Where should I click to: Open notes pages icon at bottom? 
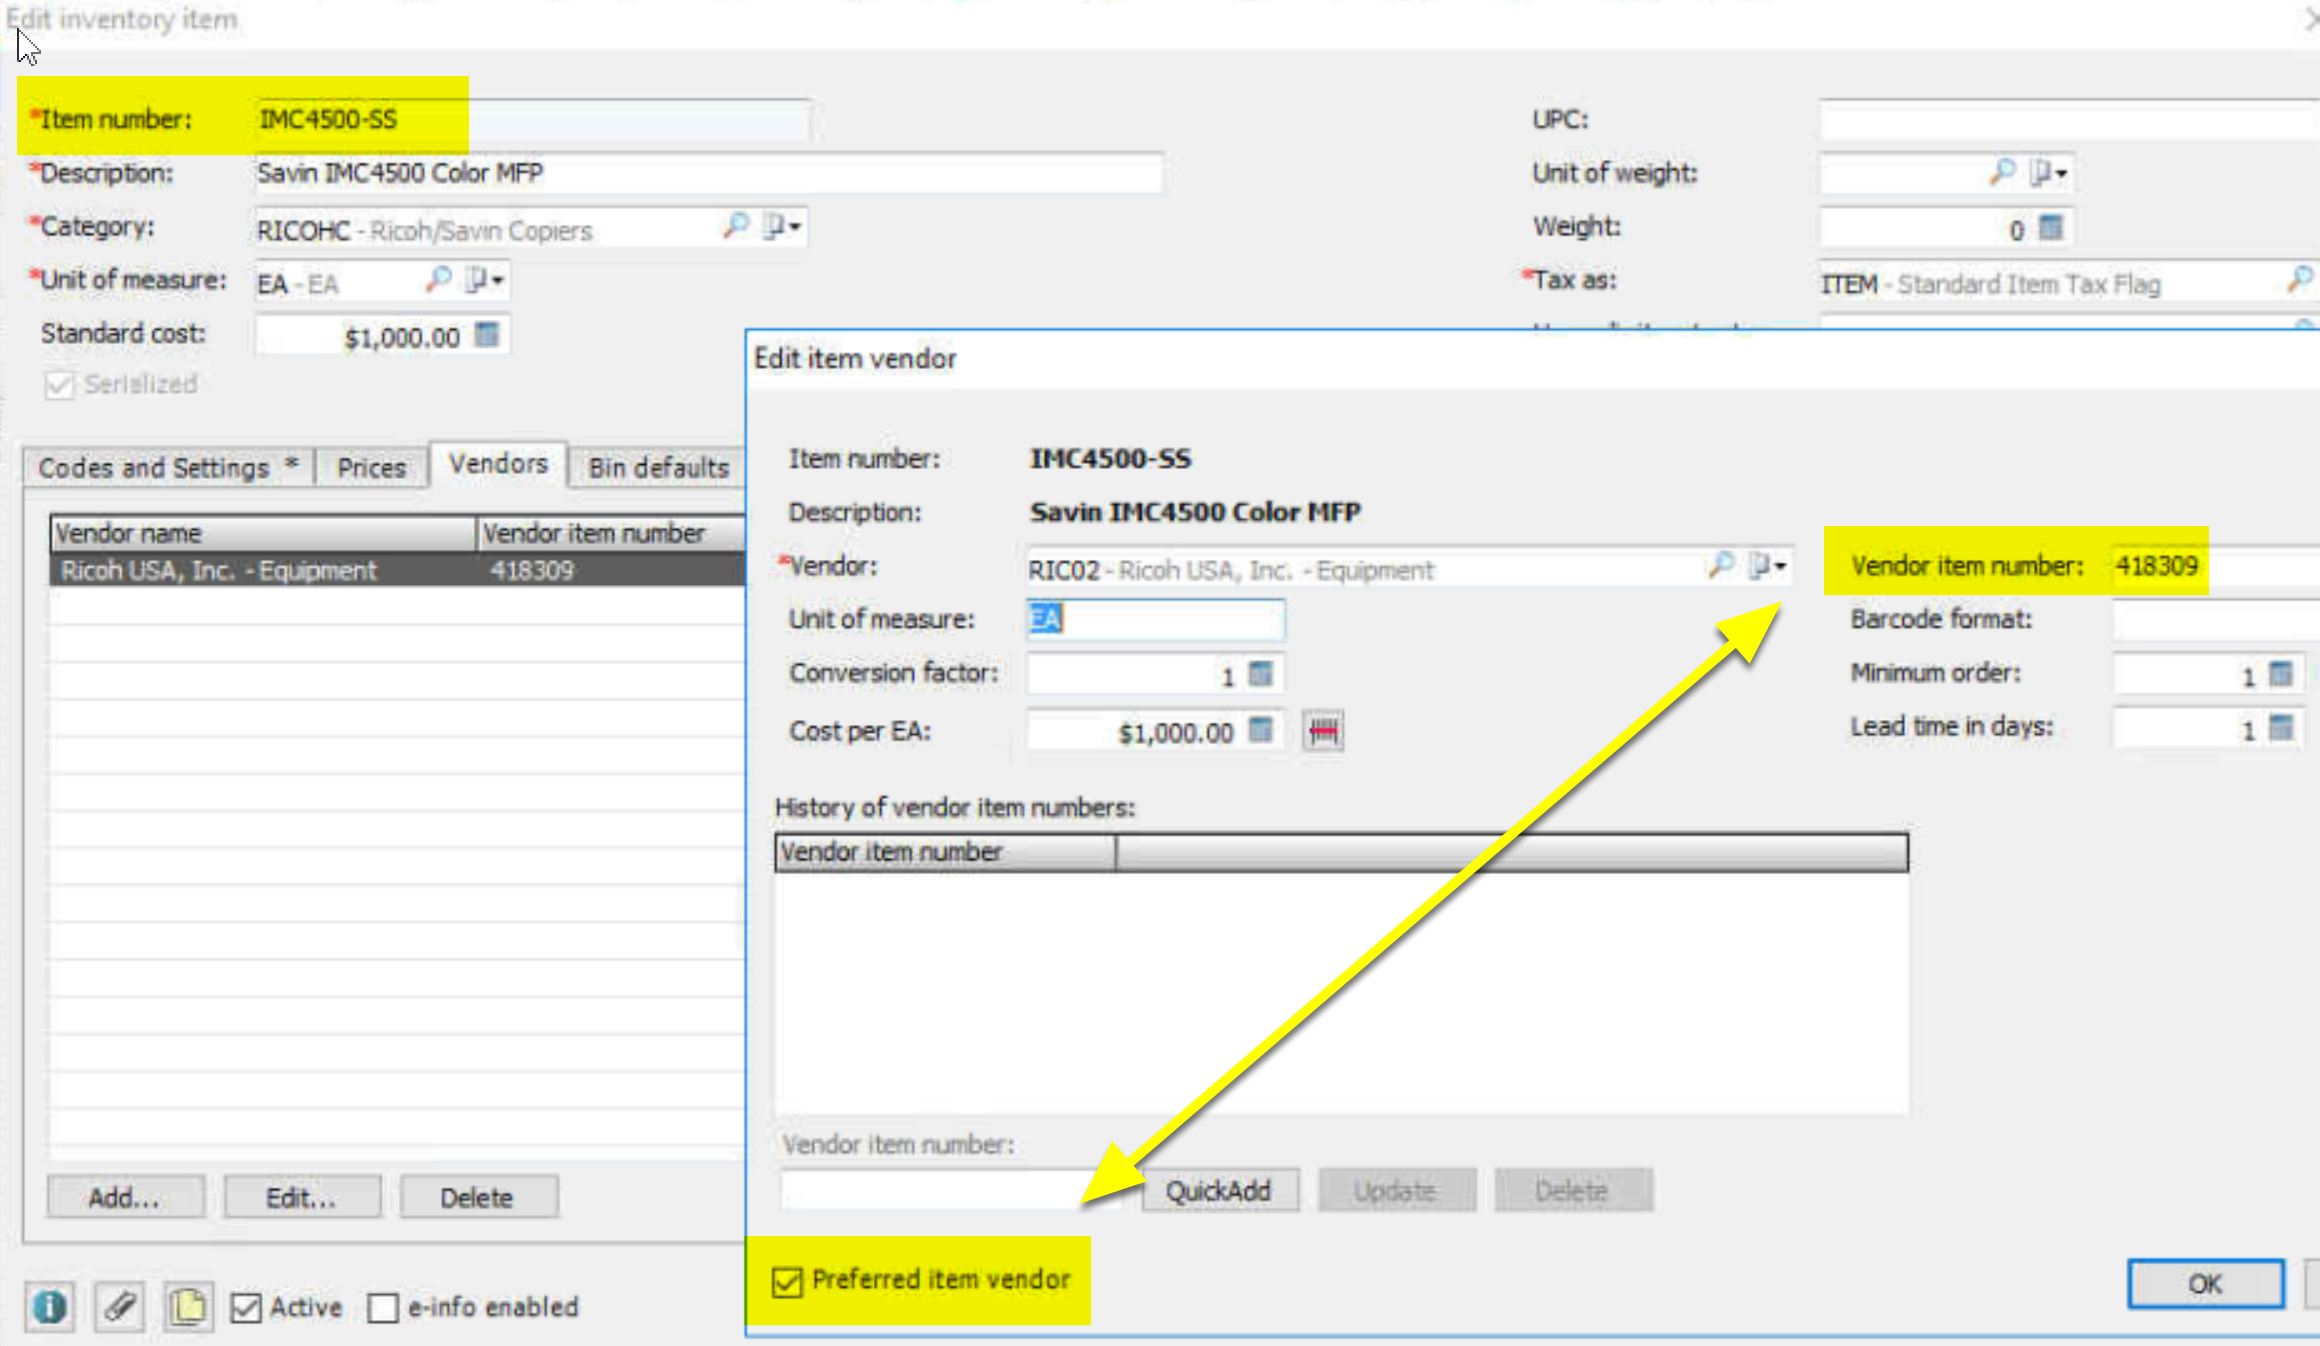click(188, 1306)
